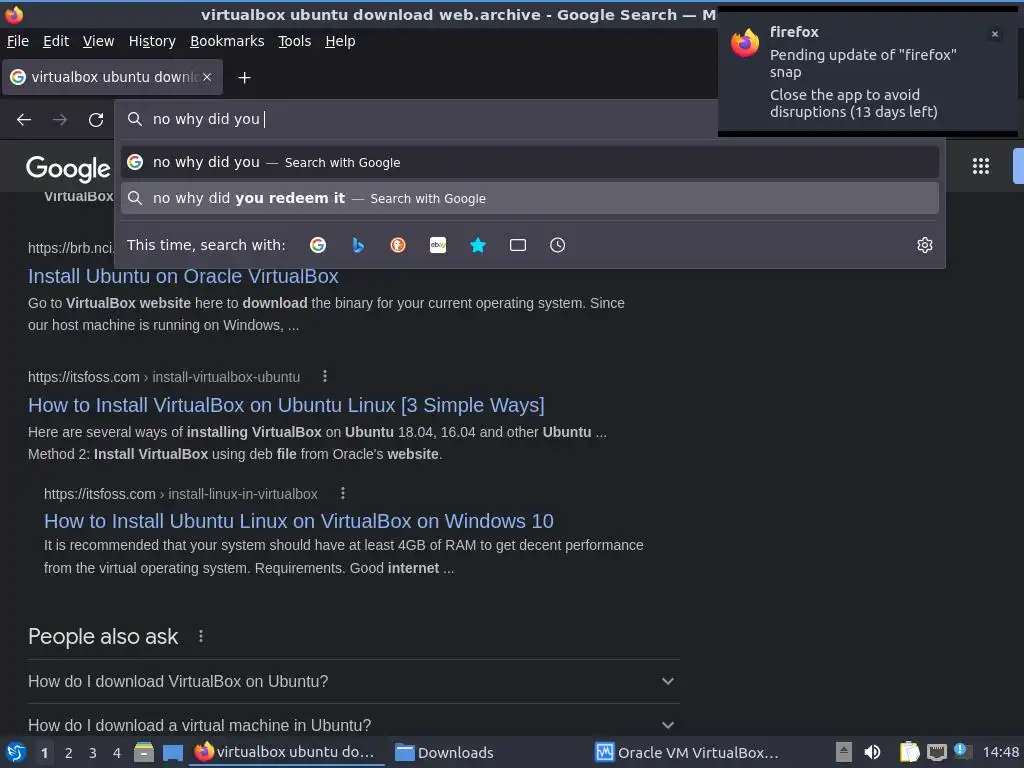Search open tabs with the tab icon
The width and height of the screenshot is (1024, 768).
518,245
